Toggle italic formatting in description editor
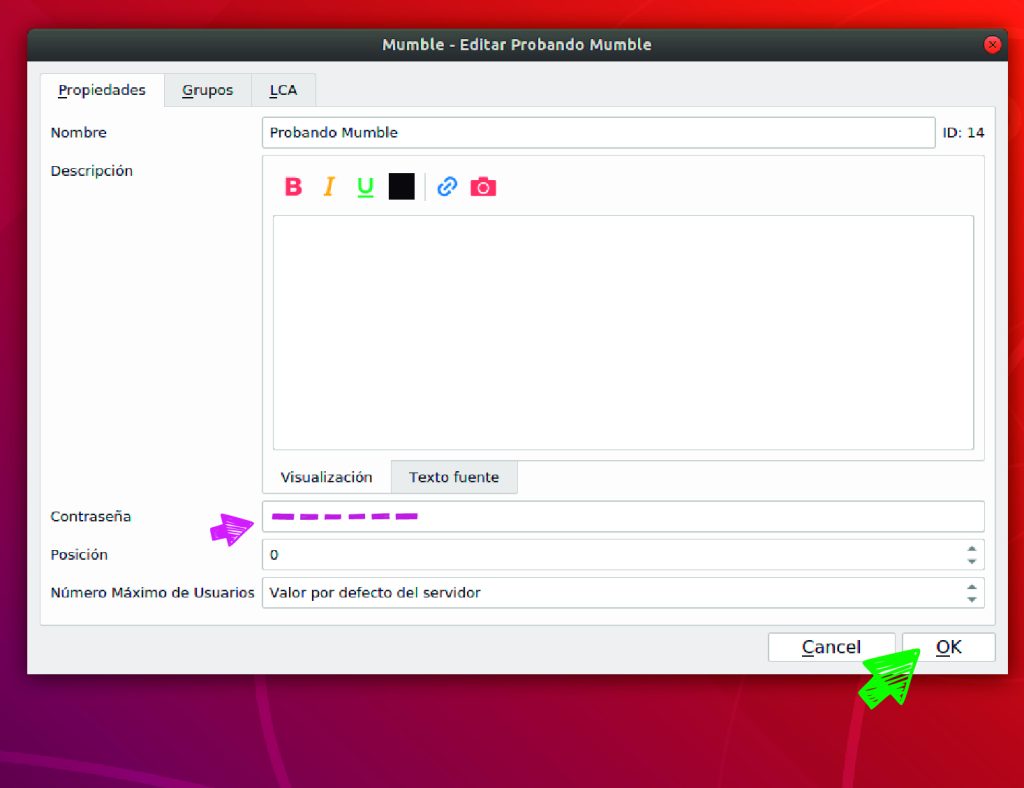This screenshot has height=788, width=1024. [329, 187]
